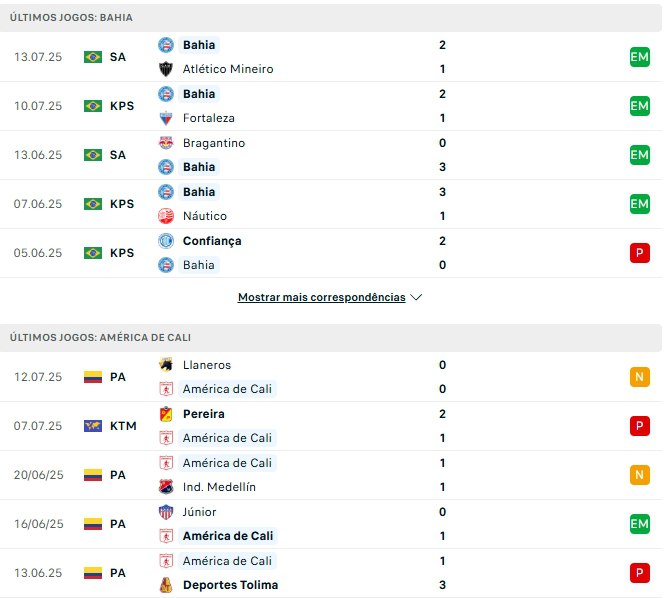Open the Bahia vs Atlético Mineiro match row

tap(331, 57)
